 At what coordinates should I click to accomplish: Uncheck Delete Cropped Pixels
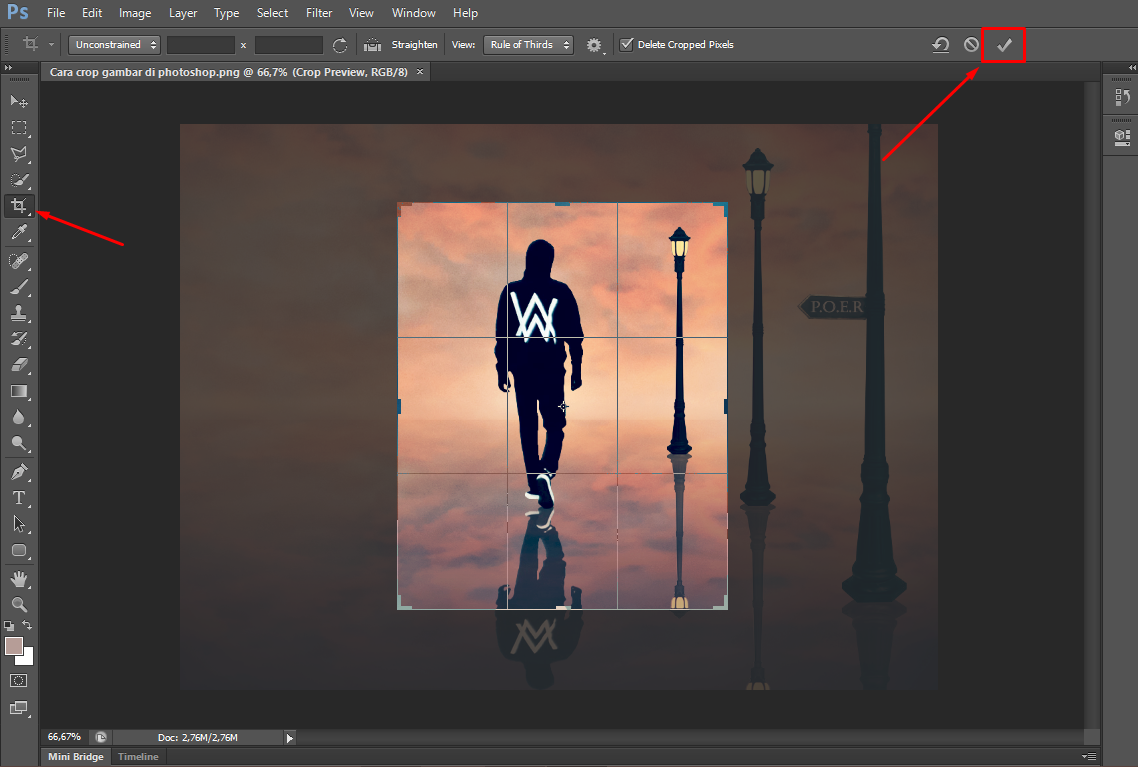[626, 44]
